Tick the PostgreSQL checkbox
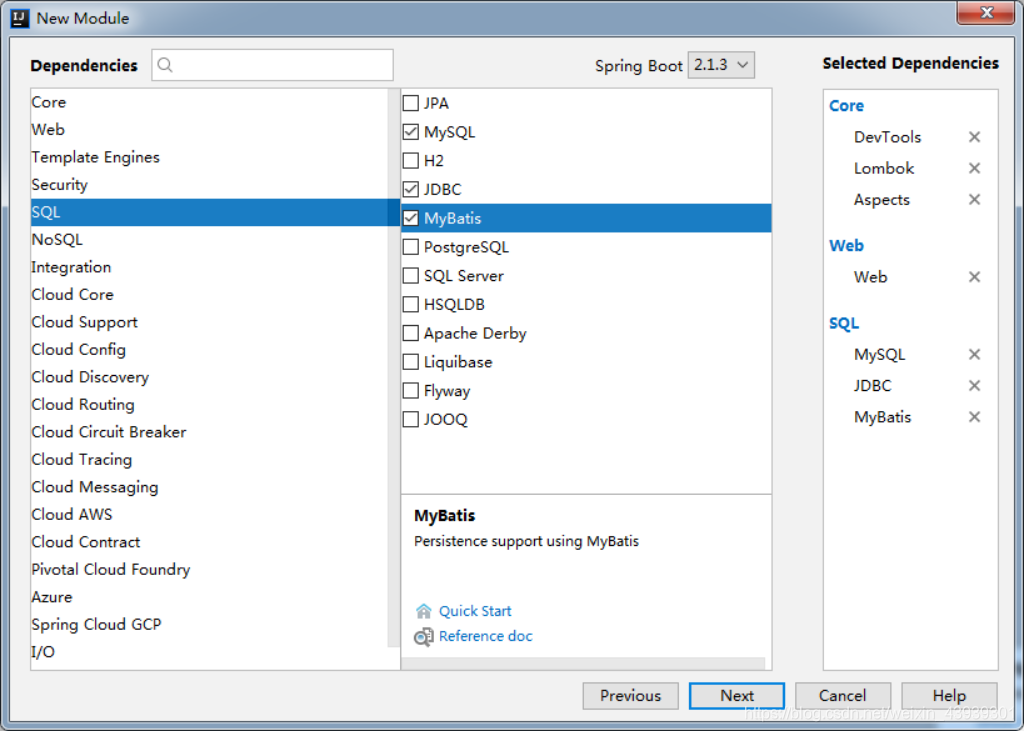This screenshot has width=1024, height=732. tap(411, 247)
